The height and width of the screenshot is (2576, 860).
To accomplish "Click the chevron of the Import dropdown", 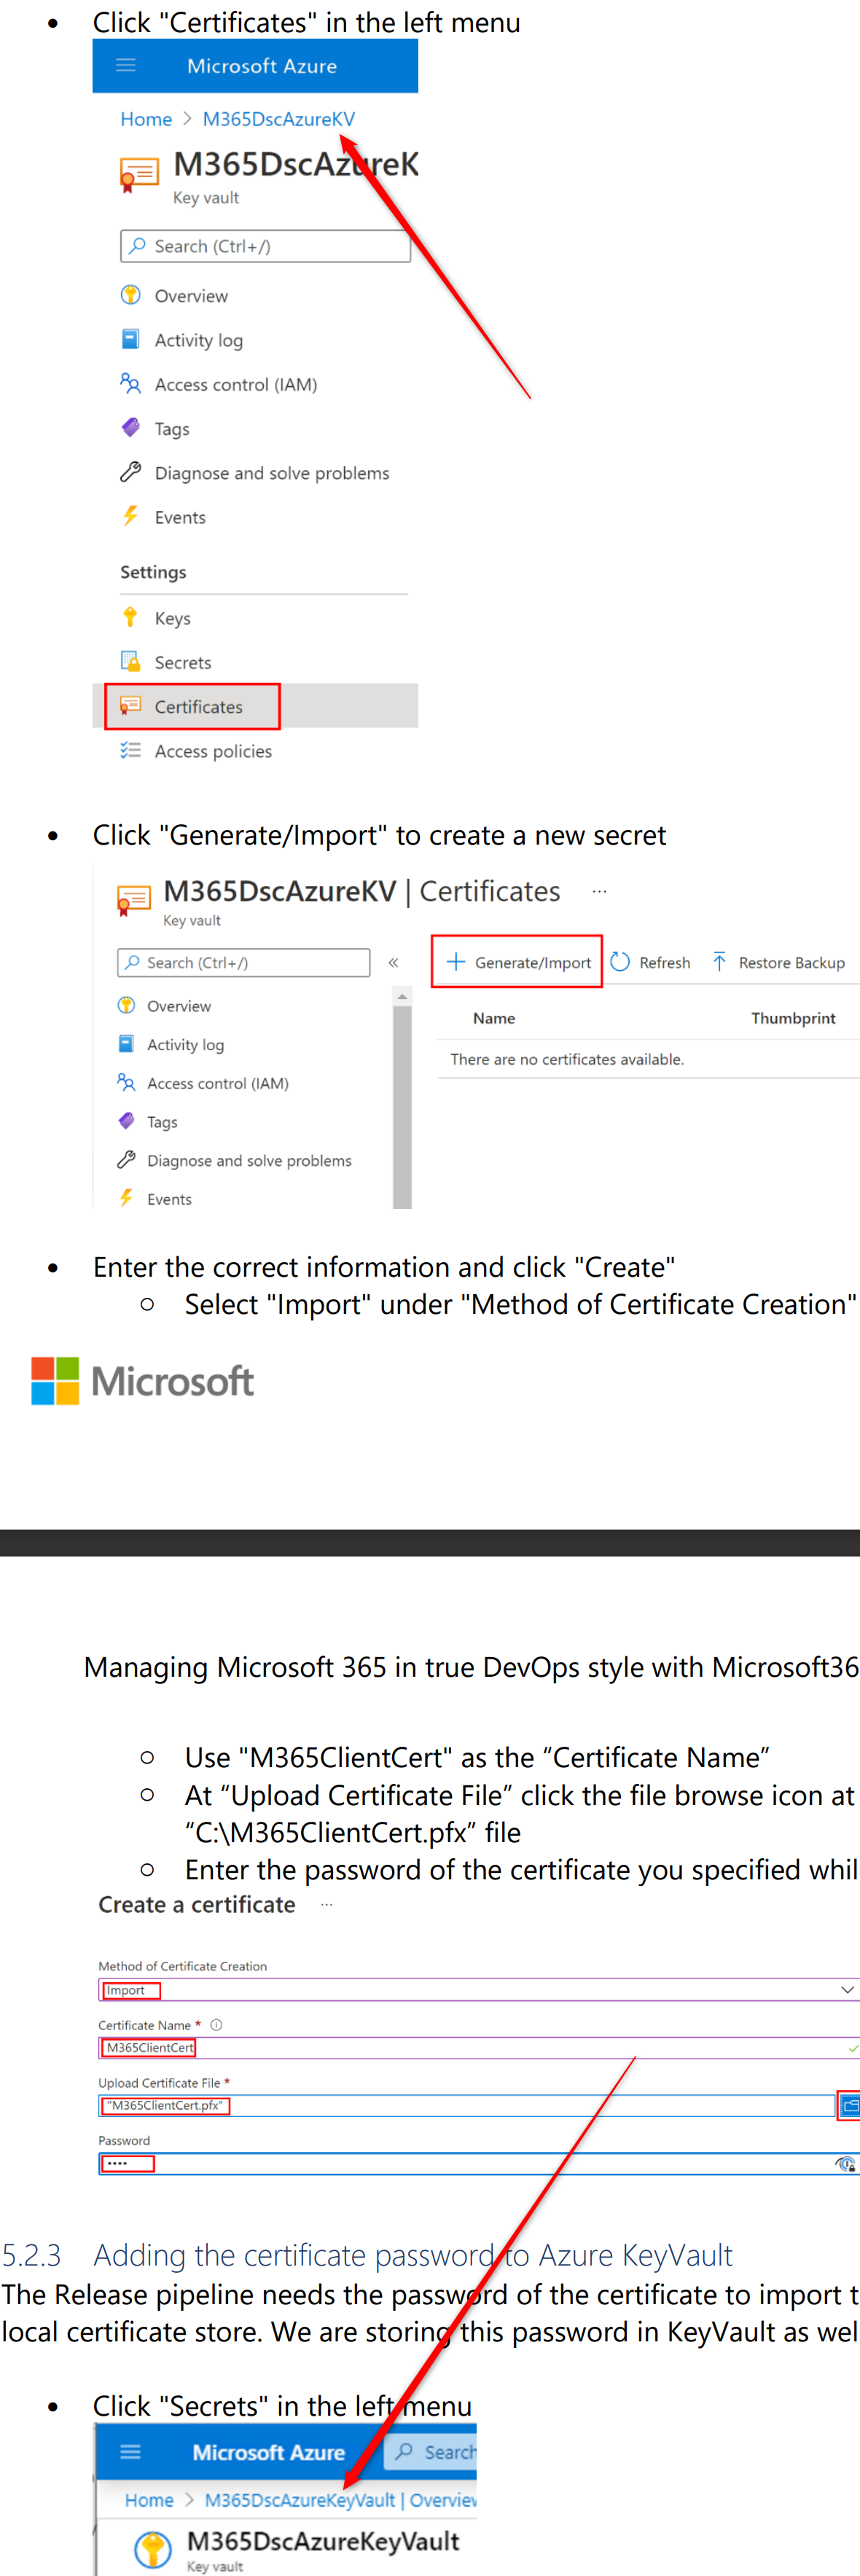I will [848, 1990].
